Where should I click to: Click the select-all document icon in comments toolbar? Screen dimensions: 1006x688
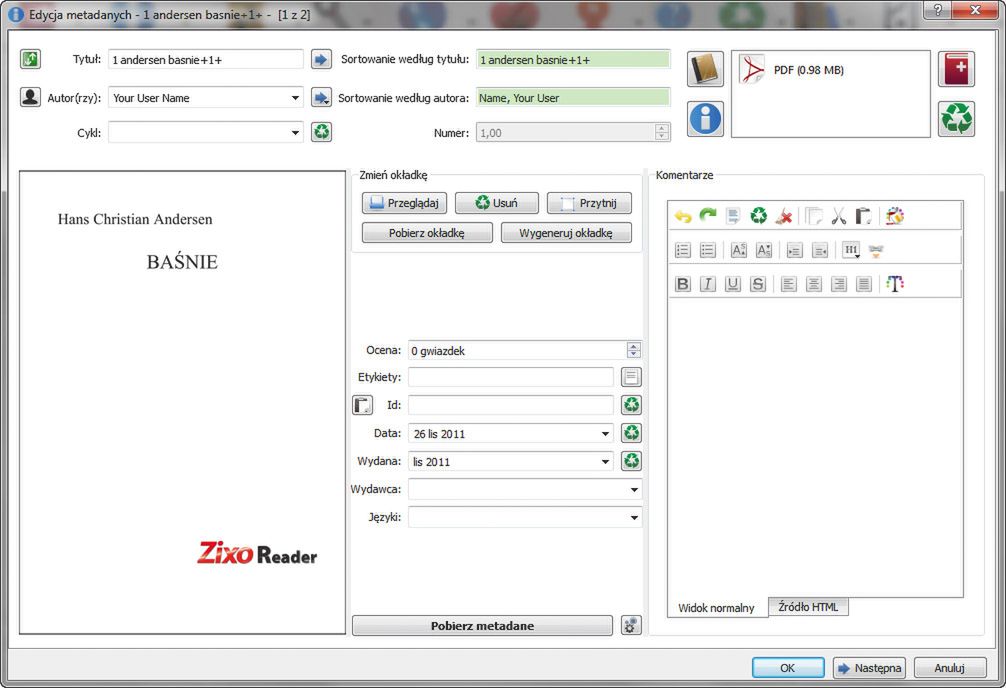(733, 216)
